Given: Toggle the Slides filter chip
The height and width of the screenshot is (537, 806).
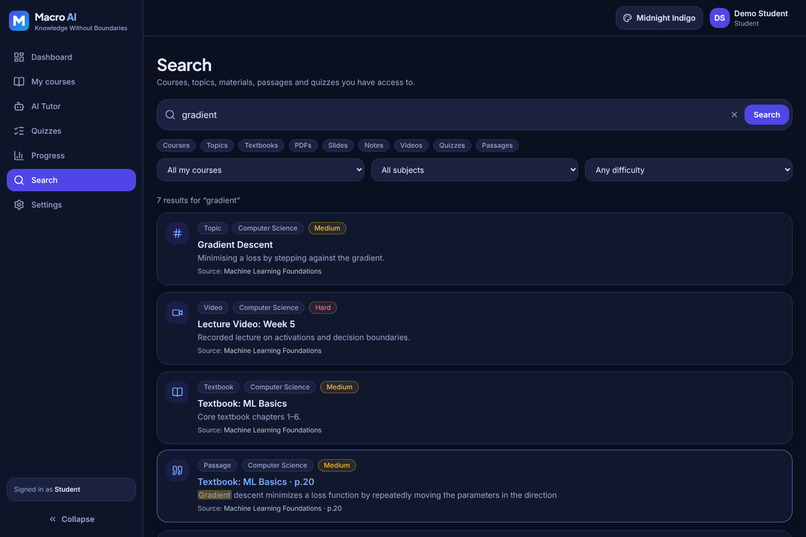Looking at the screenshot, I should click(338, 145).
